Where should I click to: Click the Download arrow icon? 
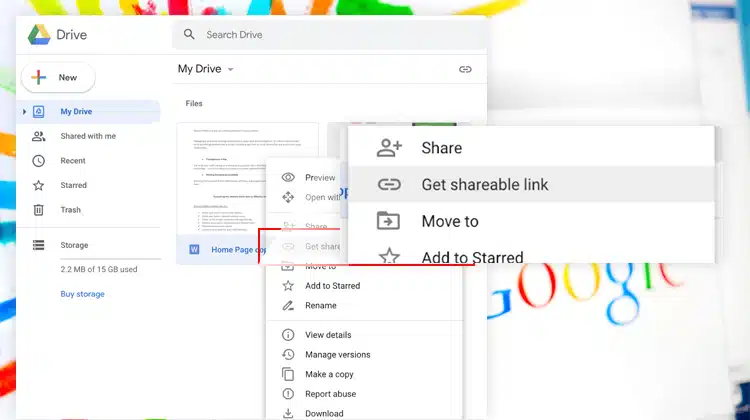click(x=288, y=413)
